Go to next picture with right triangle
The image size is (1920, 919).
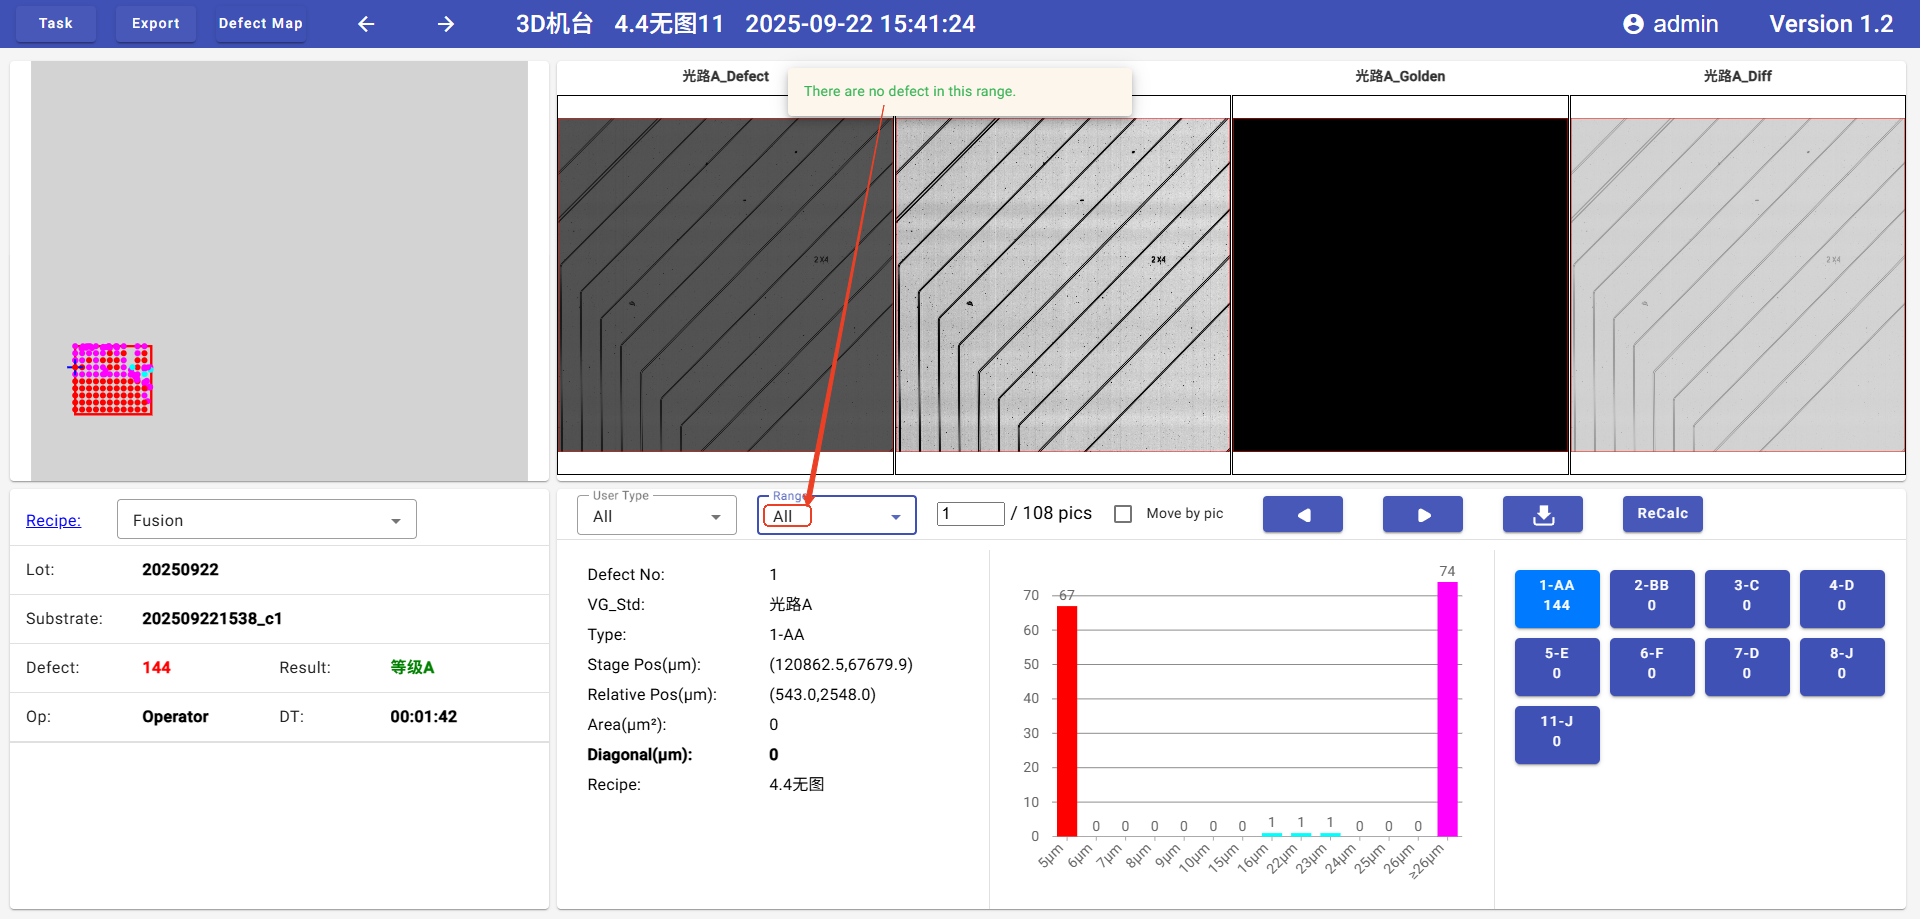pyautogui.click(x=1422, y=514)
